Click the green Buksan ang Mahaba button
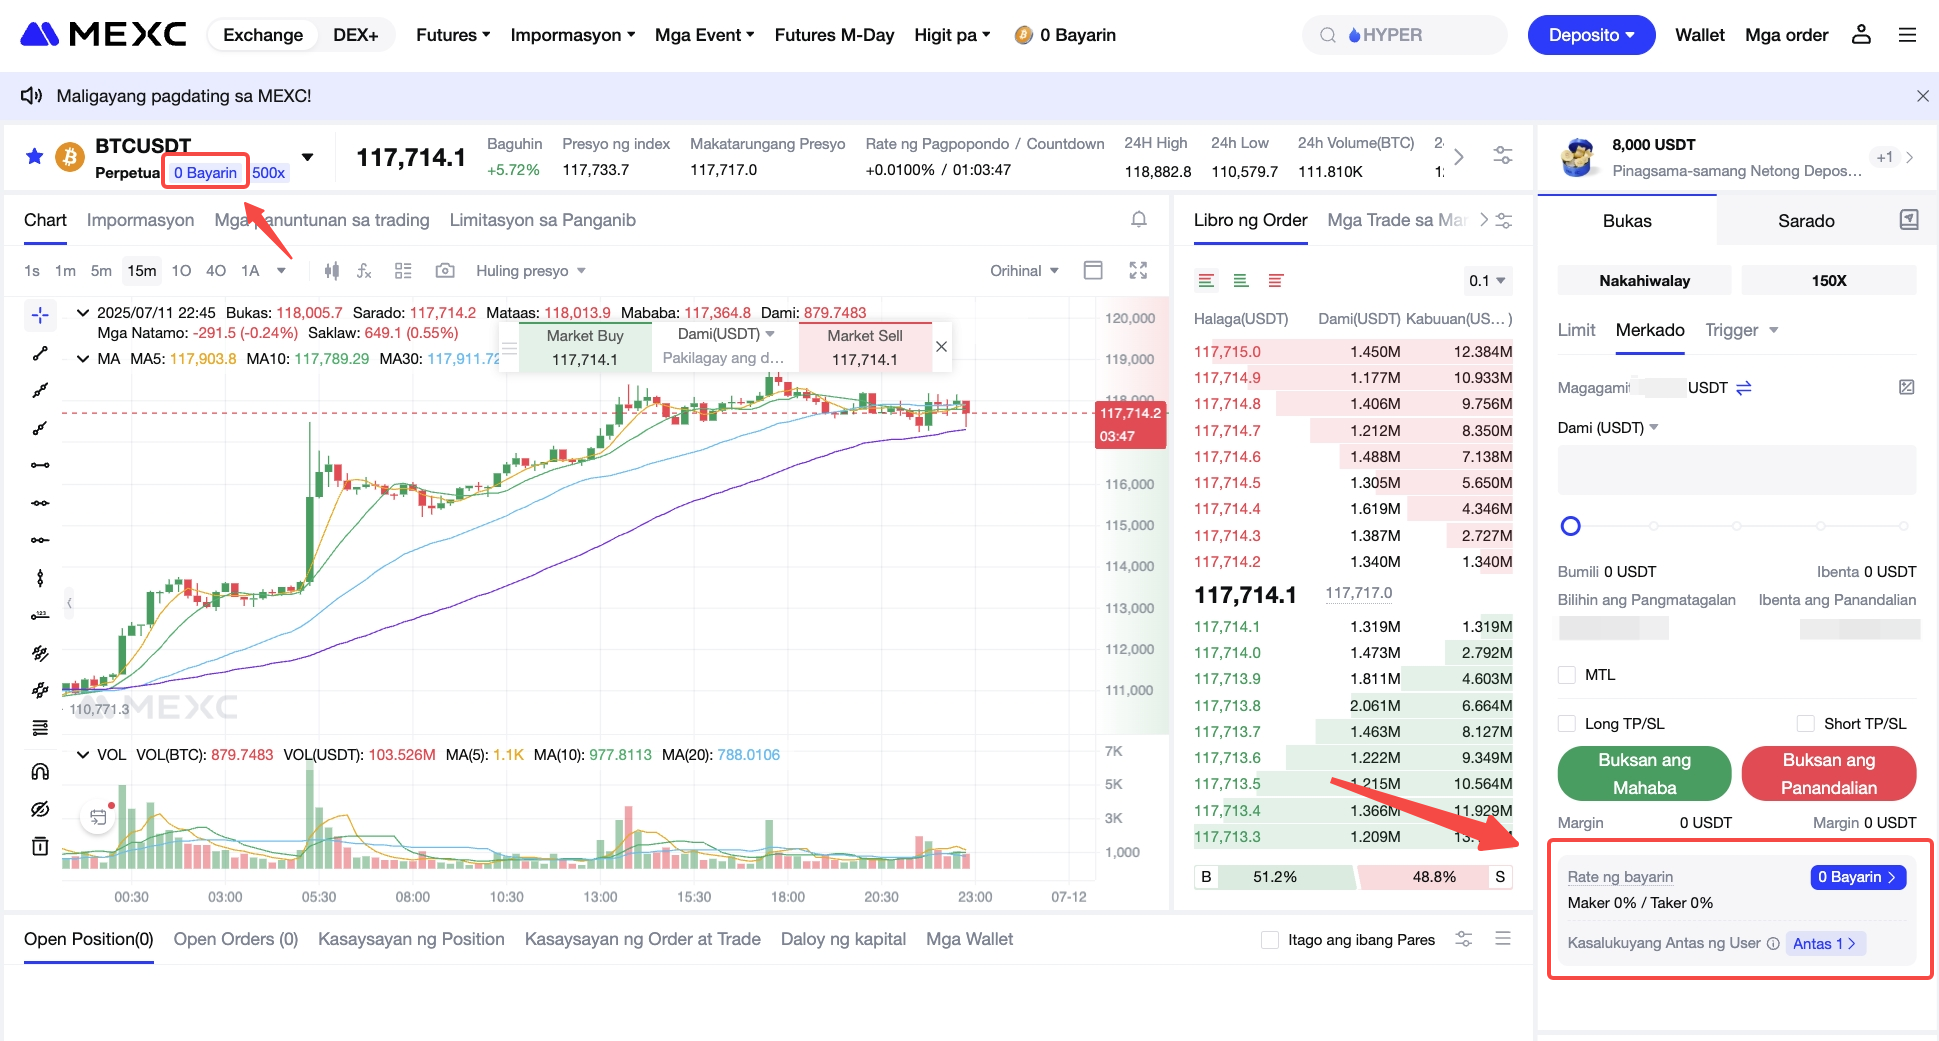Viewport: 1939px width, 1041px height. (x=1644, y=773)
